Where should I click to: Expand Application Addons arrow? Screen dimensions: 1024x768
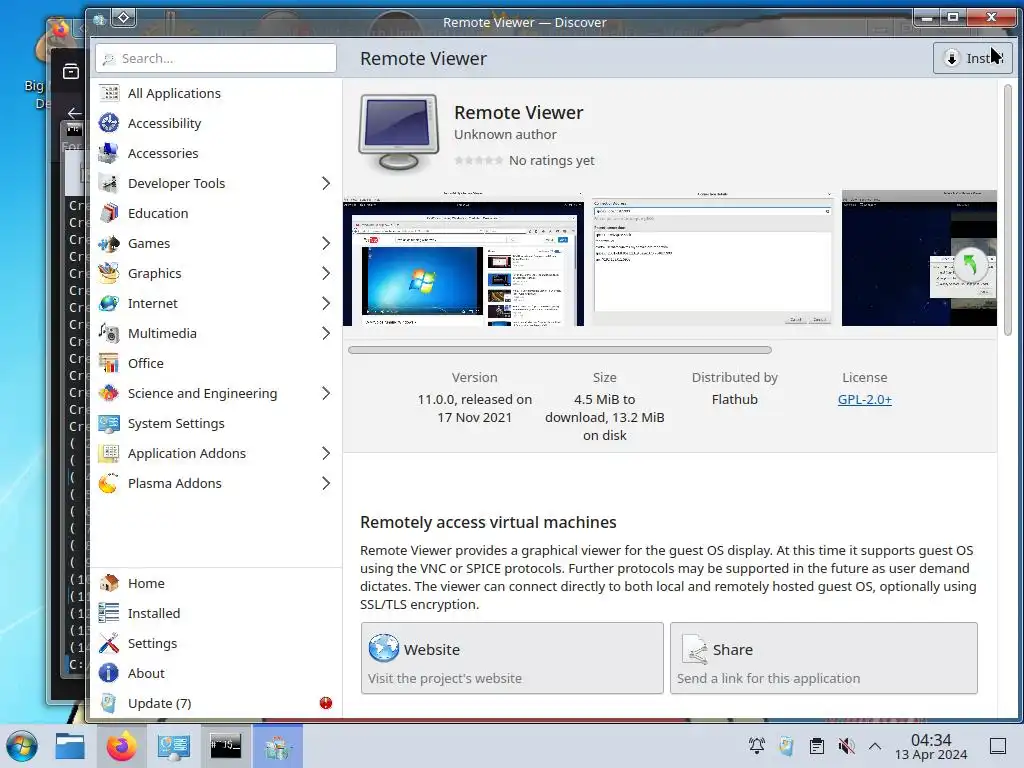click(x=326, y=454)
